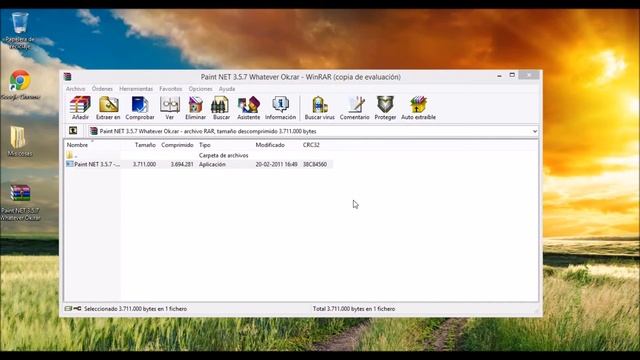Open the Herramientas menu

[136, 89]
